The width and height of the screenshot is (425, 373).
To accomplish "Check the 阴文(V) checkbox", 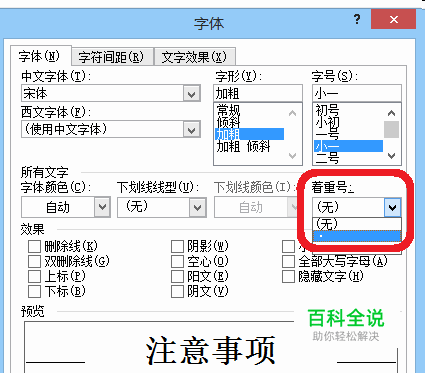I will [x=177, y=291].
